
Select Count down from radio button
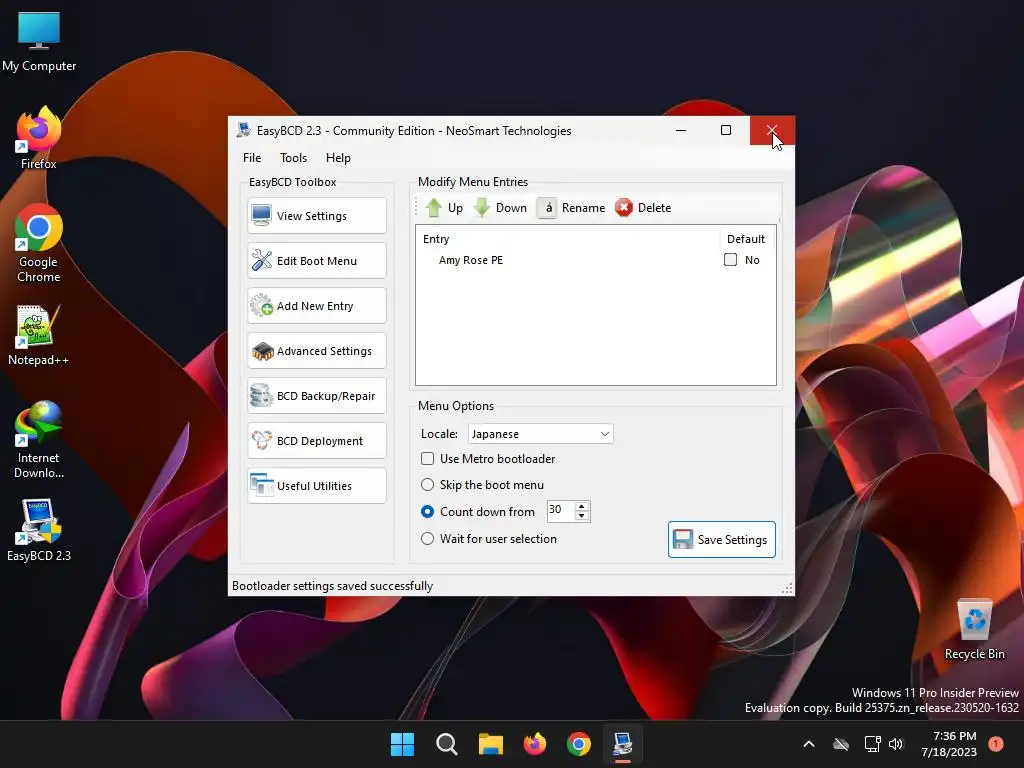(x=427, y=511)
